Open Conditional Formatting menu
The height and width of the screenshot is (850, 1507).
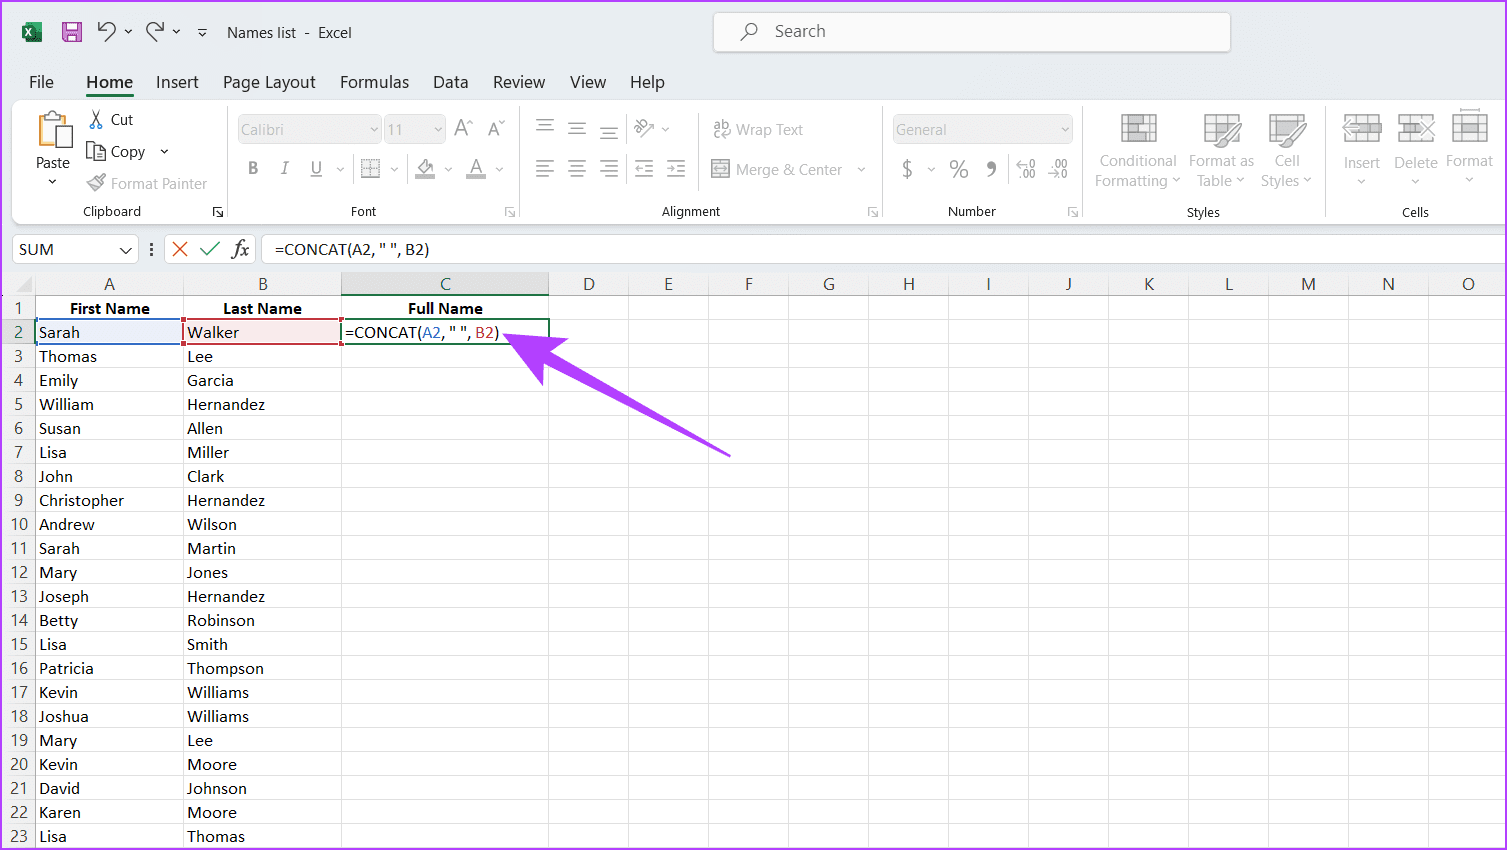coord(1138,150)
